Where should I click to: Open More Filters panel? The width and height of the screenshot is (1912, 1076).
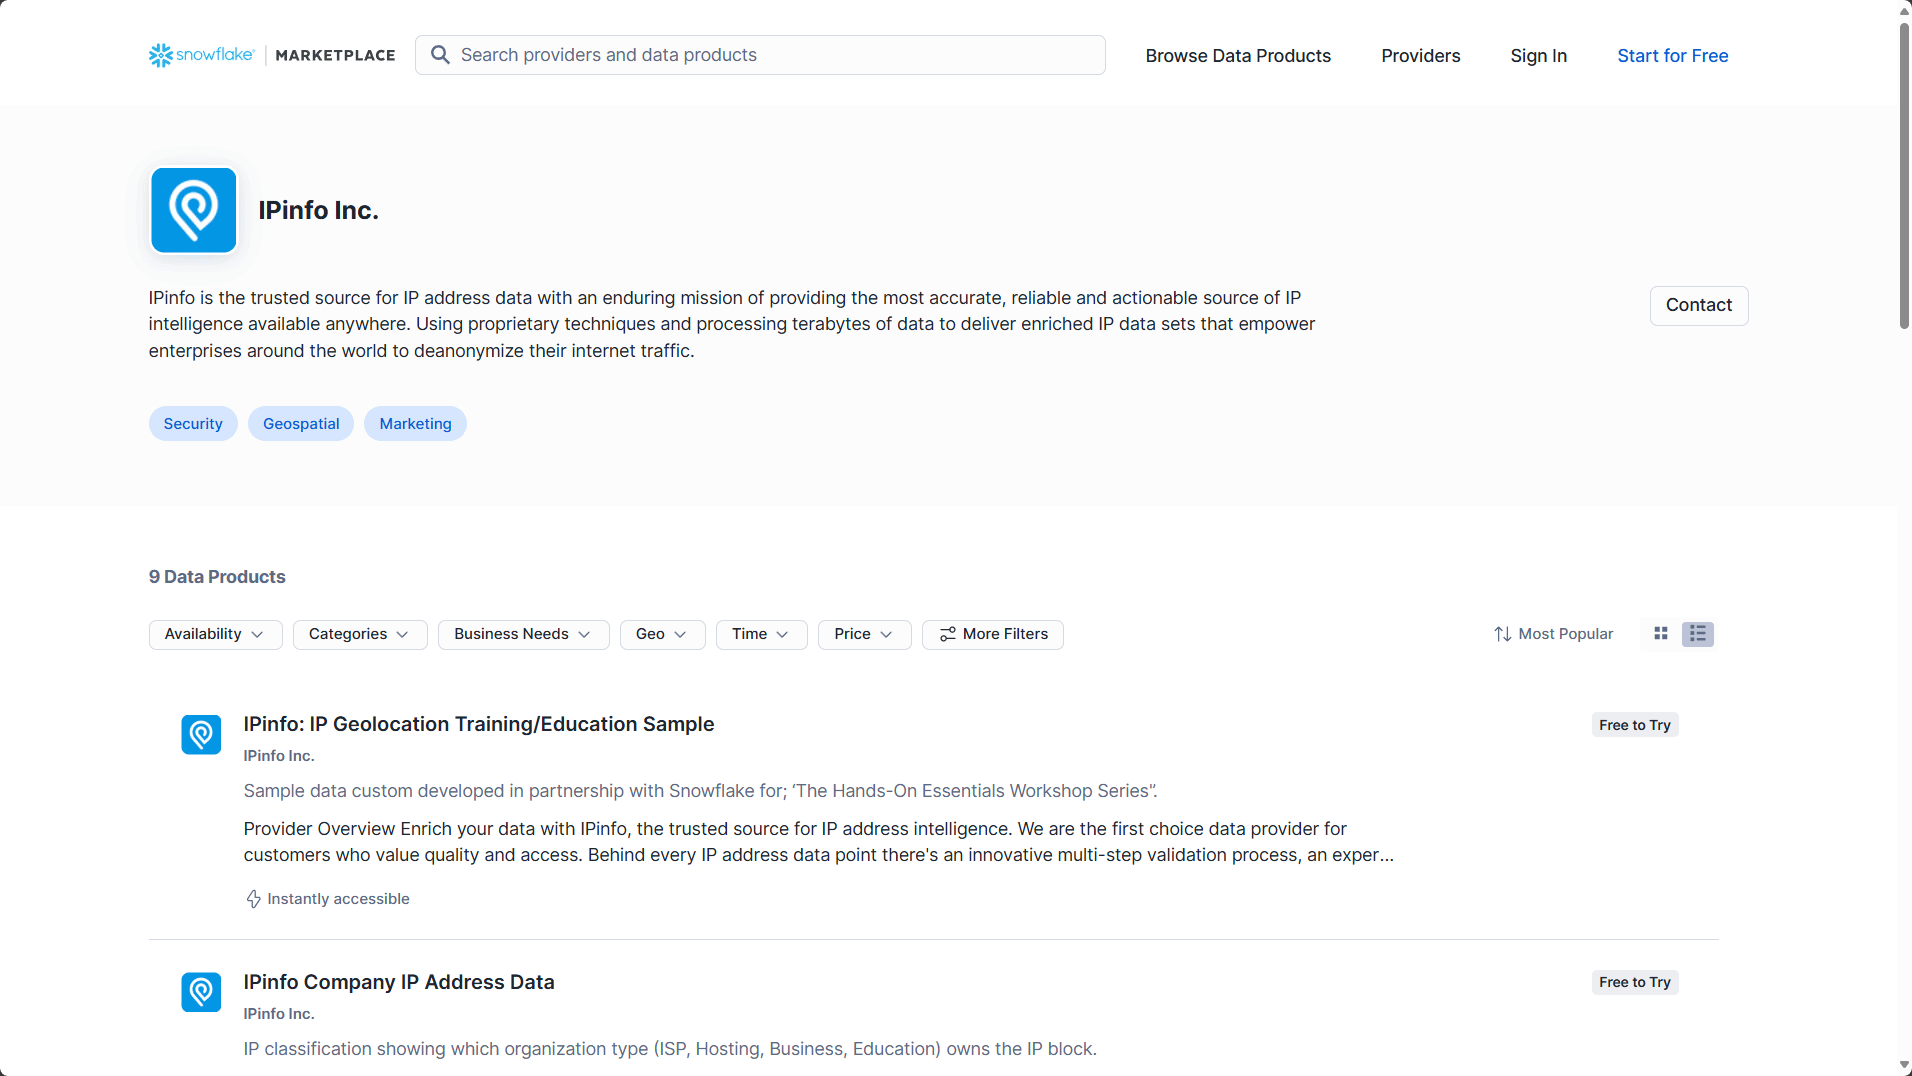[993, 634]
